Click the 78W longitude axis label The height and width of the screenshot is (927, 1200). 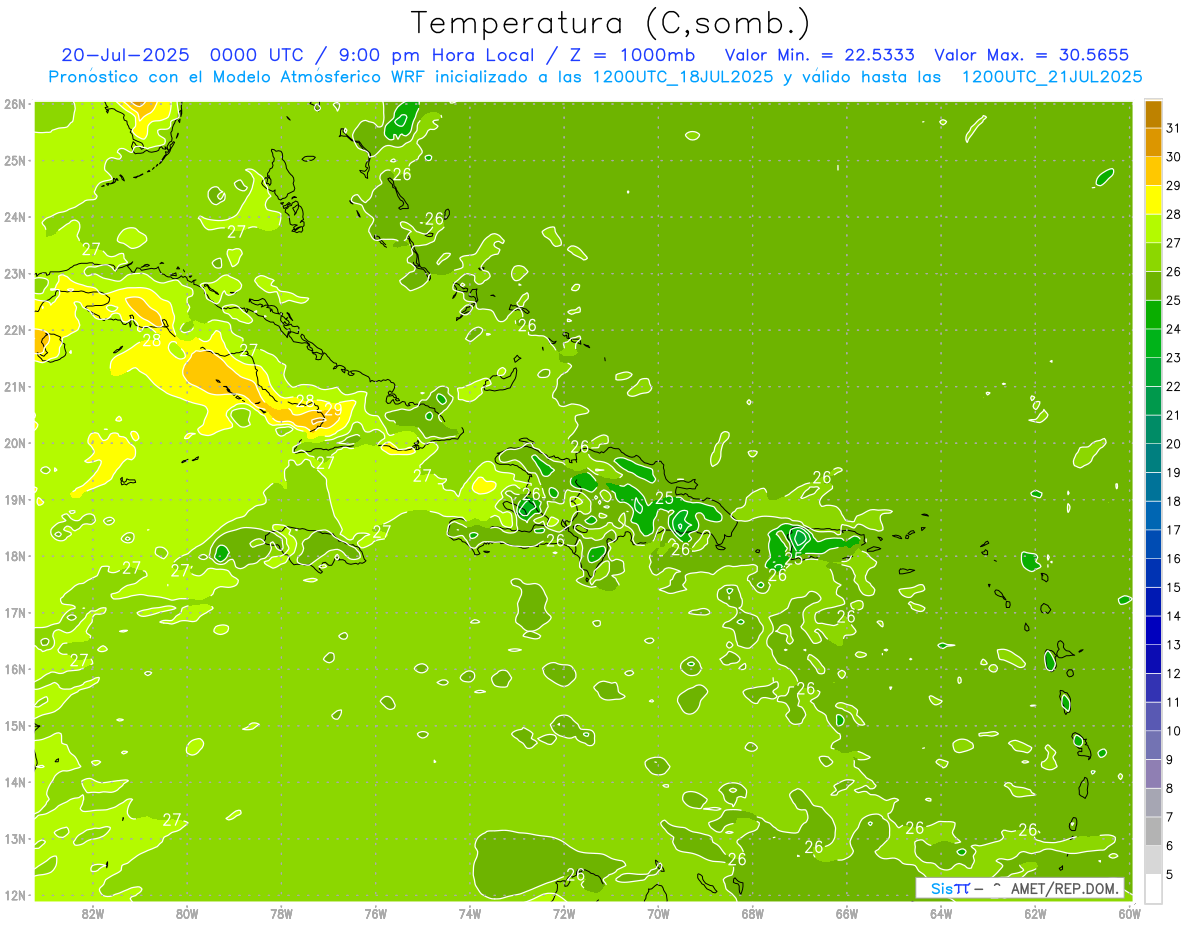(281, 913)
